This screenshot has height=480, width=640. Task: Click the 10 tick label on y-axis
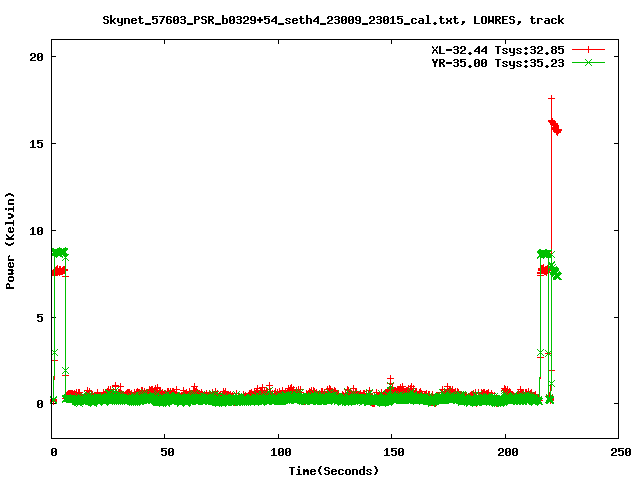pos(35,230)
